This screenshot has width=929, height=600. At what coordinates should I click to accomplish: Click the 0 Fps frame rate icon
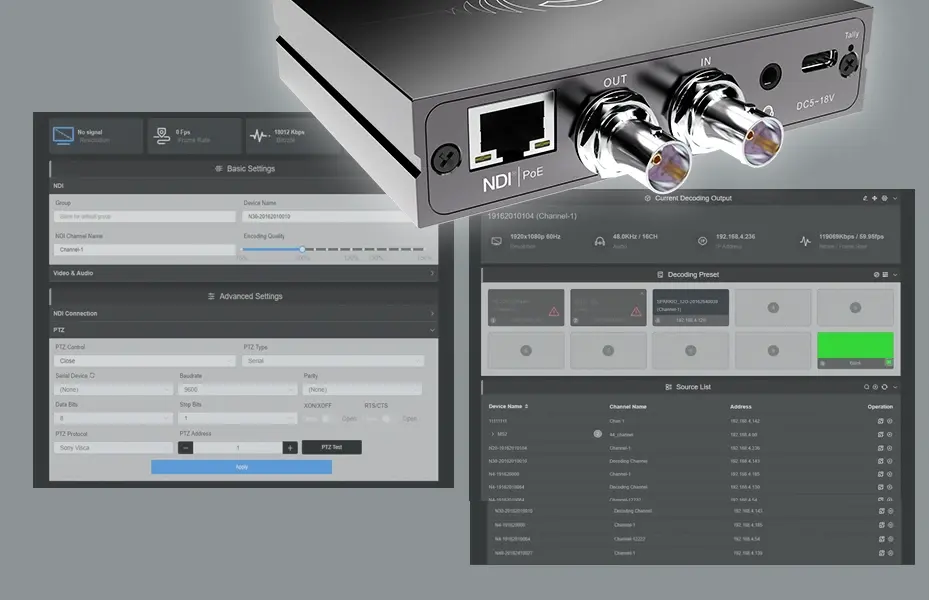(x=162, y=136)
